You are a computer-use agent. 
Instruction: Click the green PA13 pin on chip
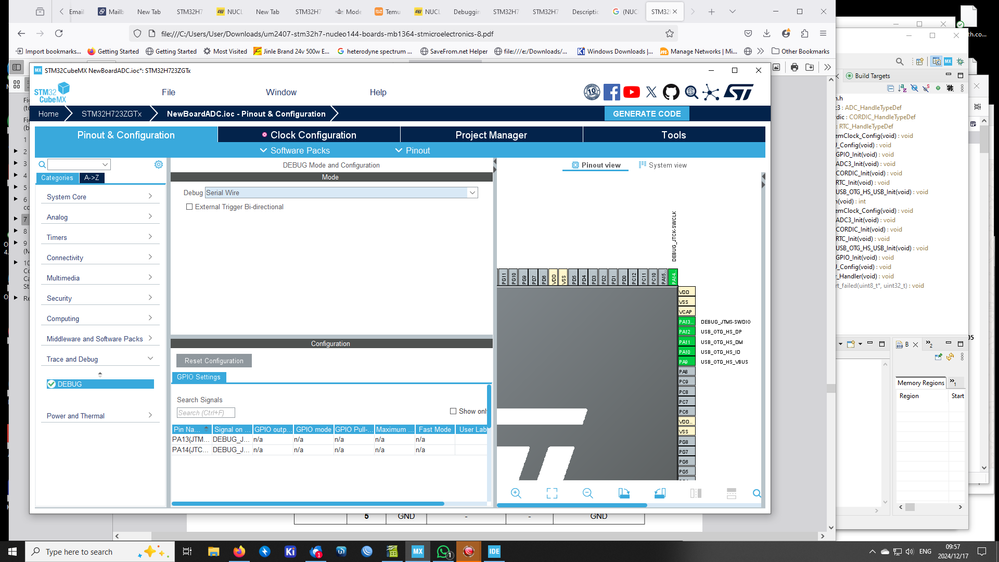coord(686,322)
